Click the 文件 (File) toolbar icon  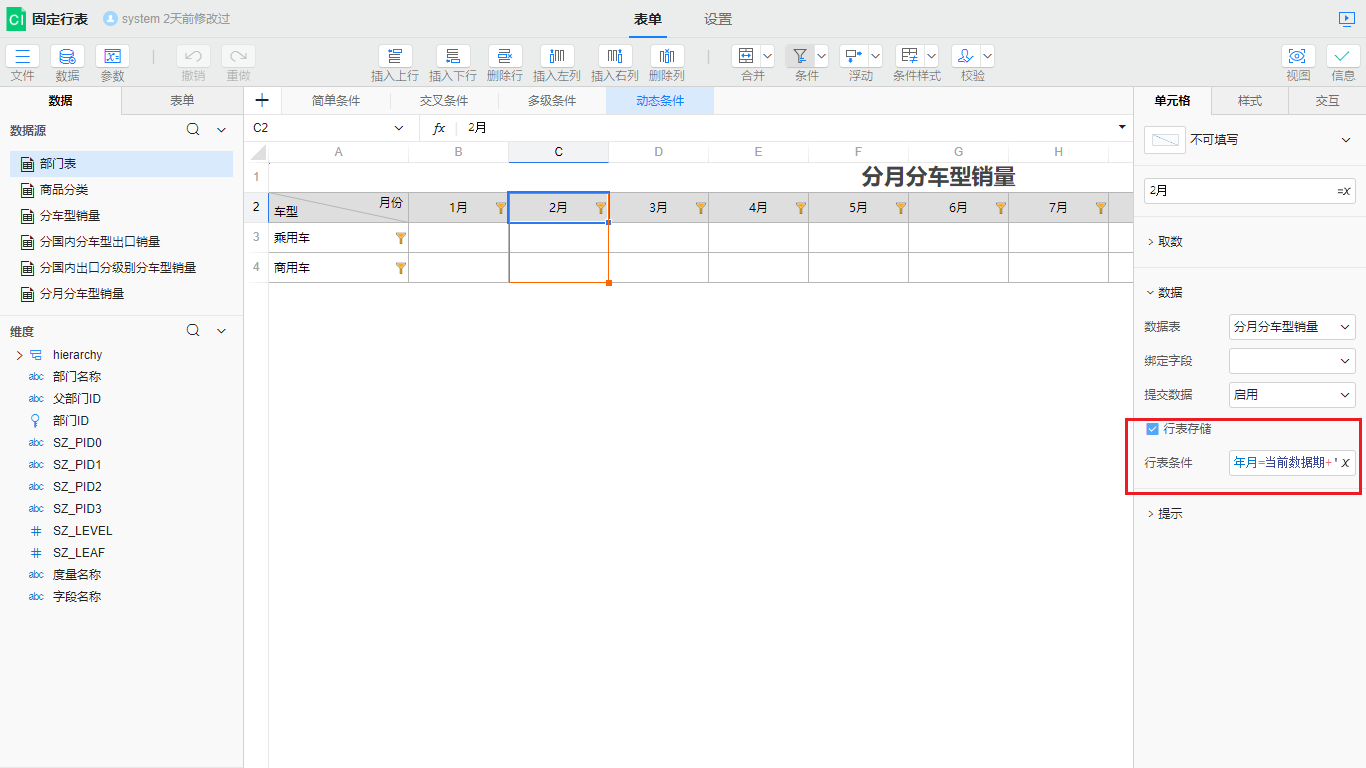(22, 57)
